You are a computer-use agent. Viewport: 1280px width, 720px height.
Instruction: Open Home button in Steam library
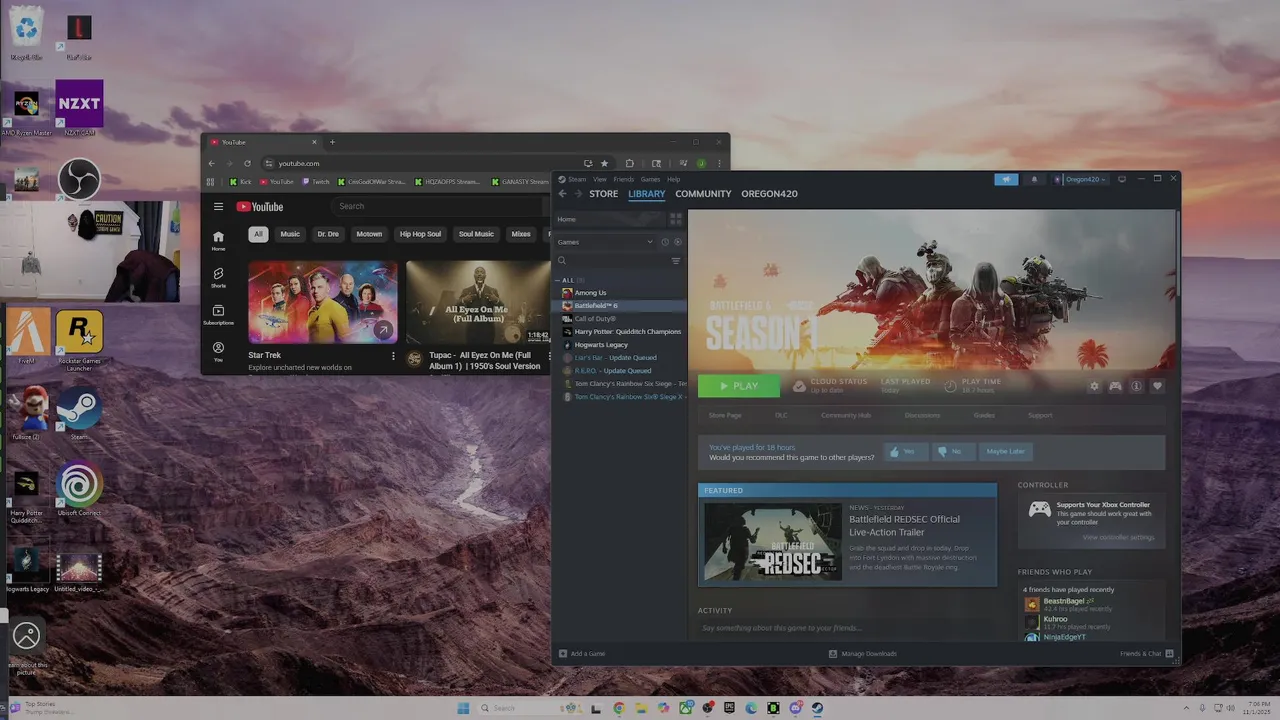(x=610, y=219)
